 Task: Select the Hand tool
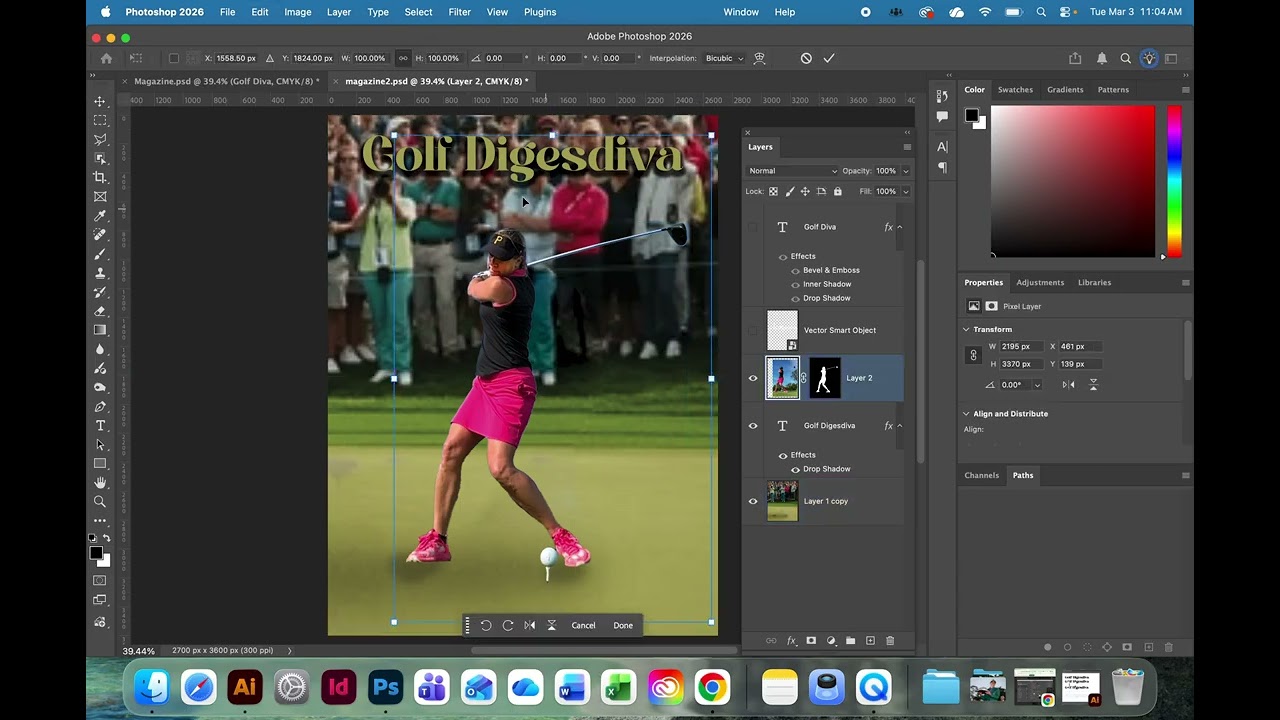click(x=100, y=482)
